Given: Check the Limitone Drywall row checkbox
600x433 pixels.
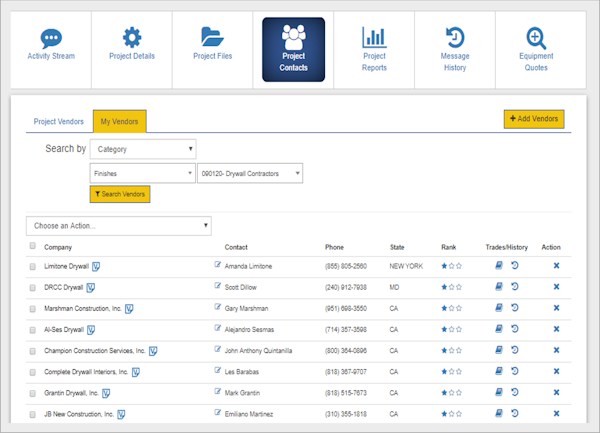Looking at the screenshot, I should pyautogui.click(x=33, y=267).
